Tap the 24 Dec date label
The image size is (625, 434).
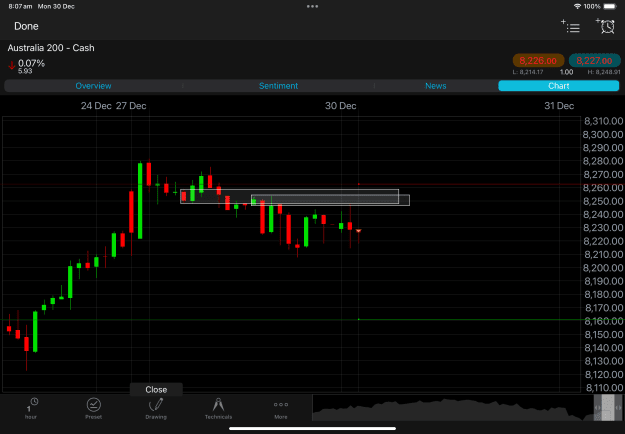pyautogui.click(x=96, y=106)
